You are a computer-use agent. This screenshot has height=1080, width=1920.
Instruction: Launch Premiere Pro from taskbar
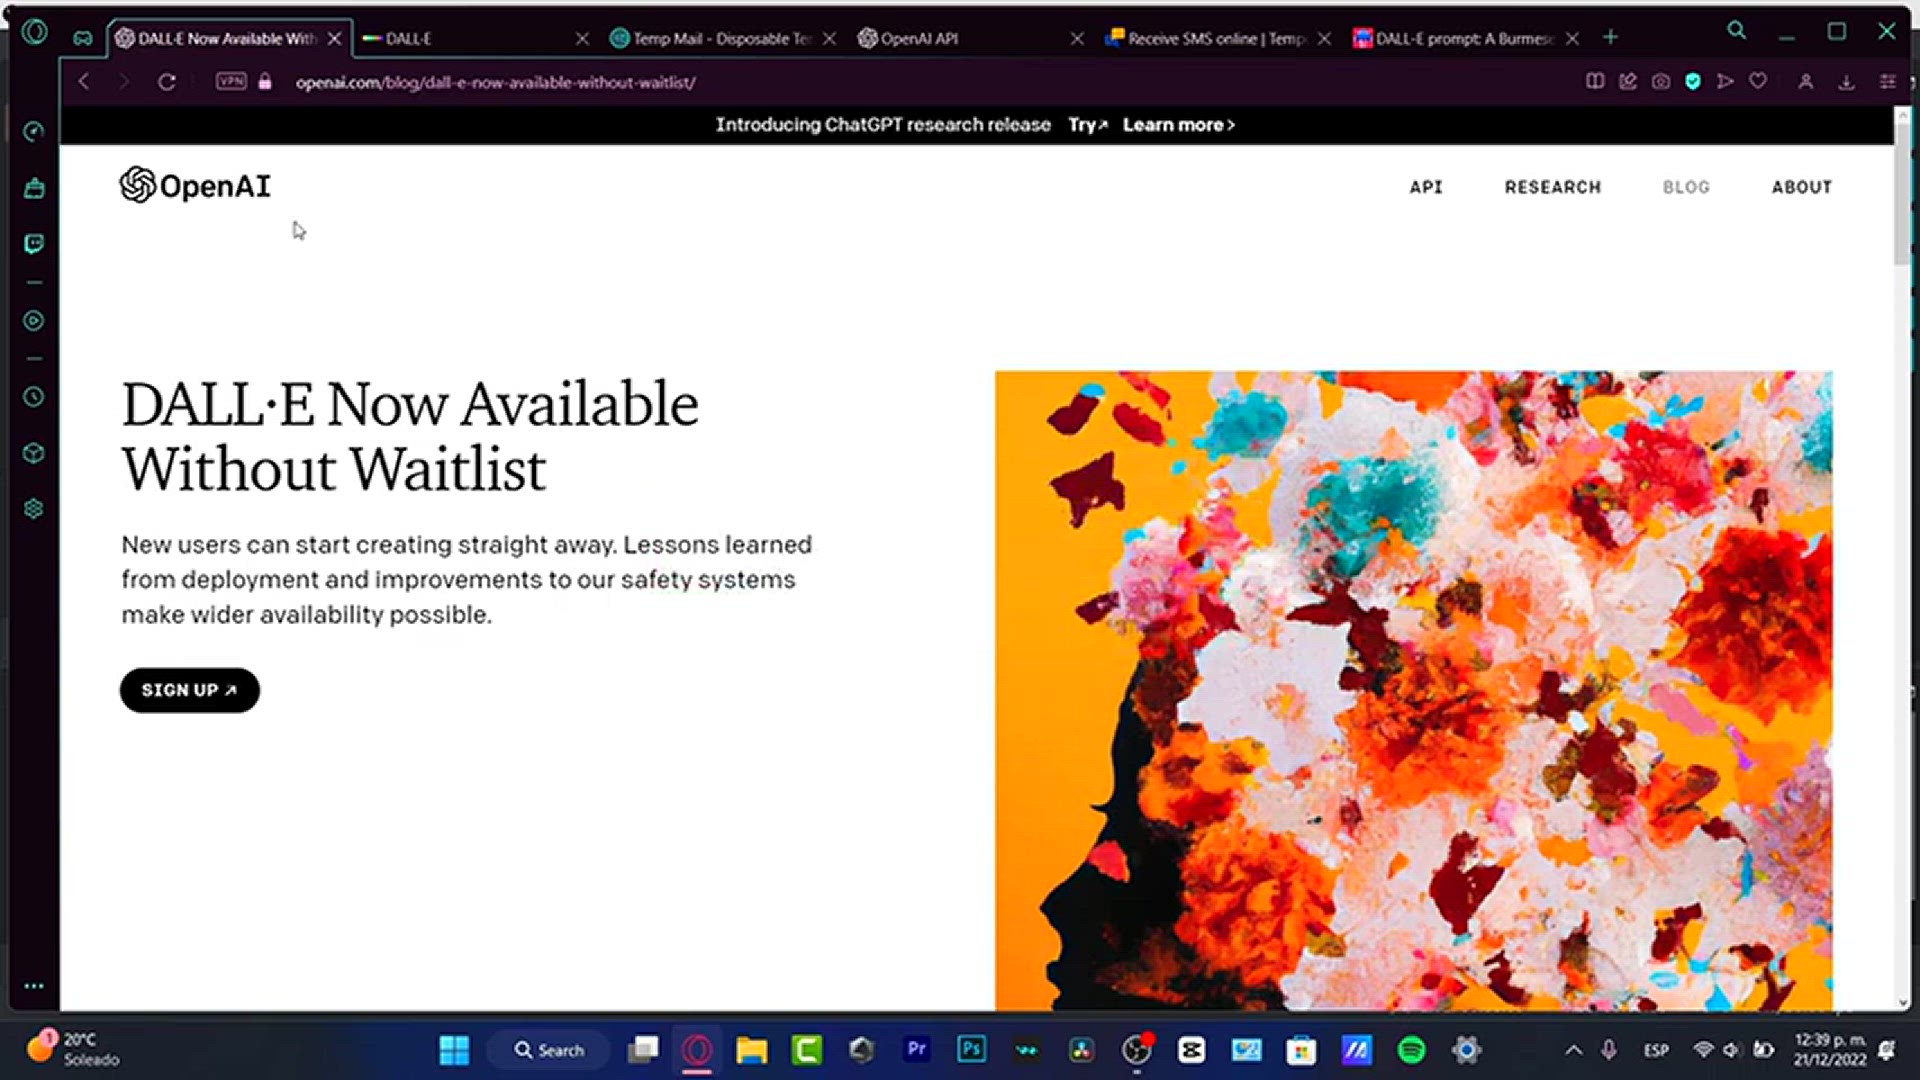click(x=916, y=1049)
